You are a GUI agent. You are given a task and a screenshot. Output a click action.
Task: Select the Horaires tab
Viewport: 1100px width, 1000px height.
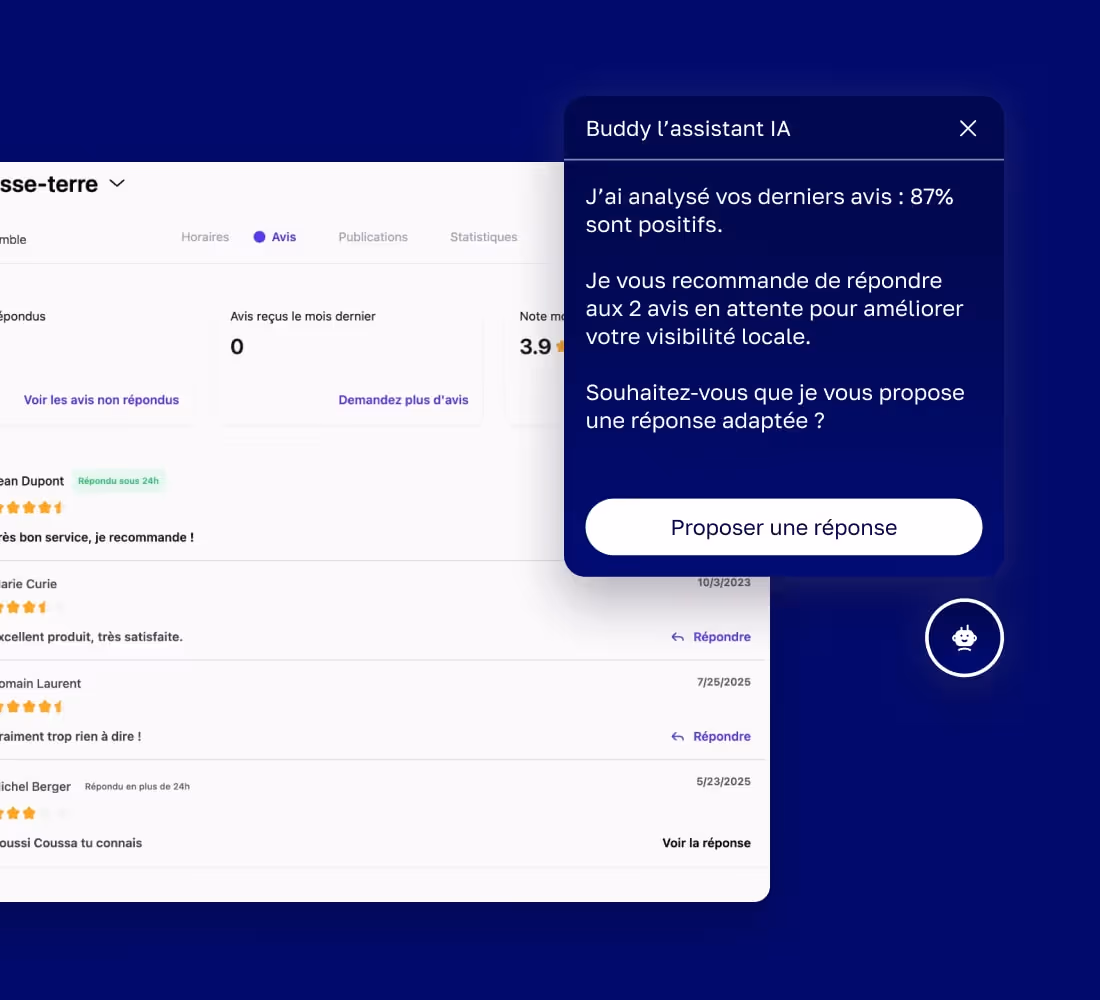[x=204, y=237]
